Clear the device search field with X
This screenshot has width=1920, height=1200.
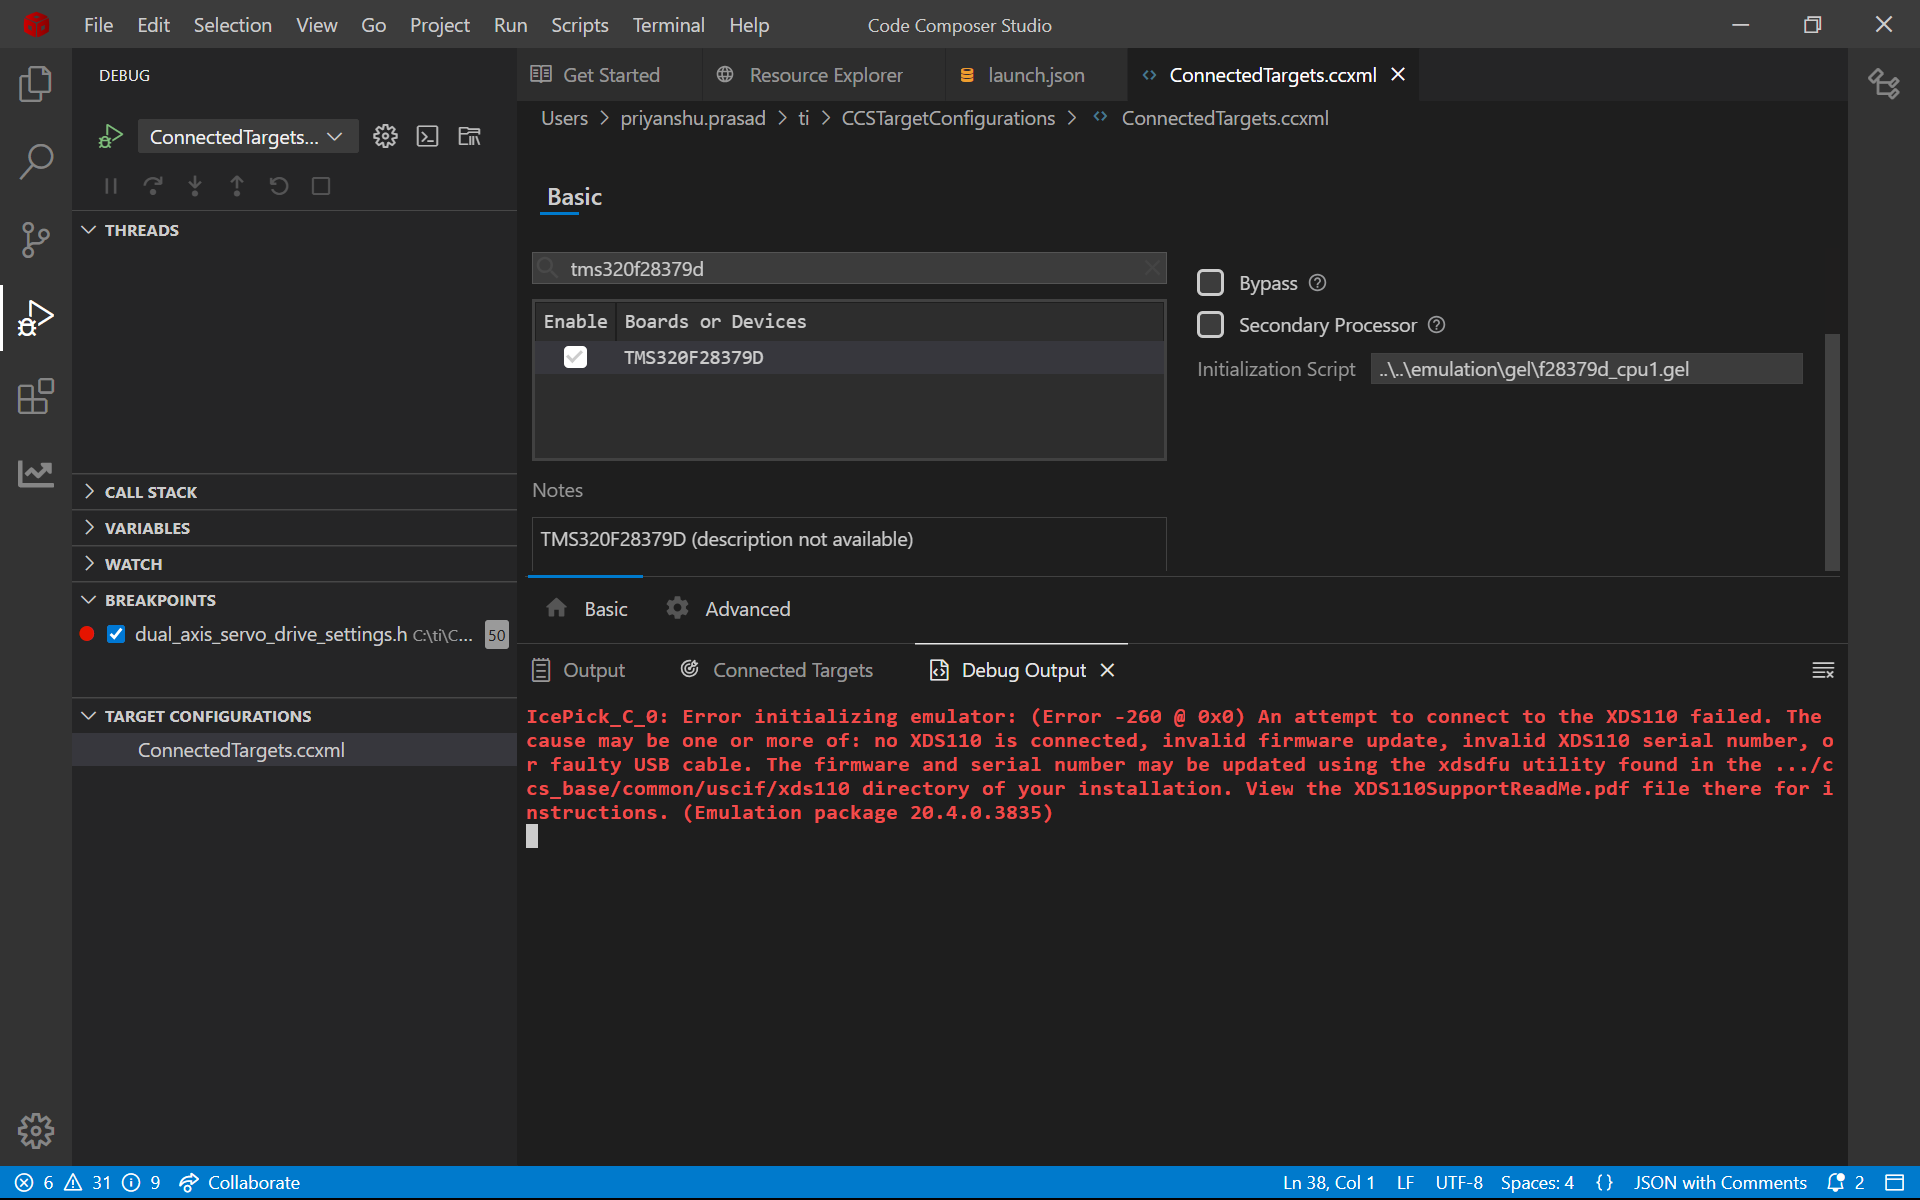[x=1153, y=268]
